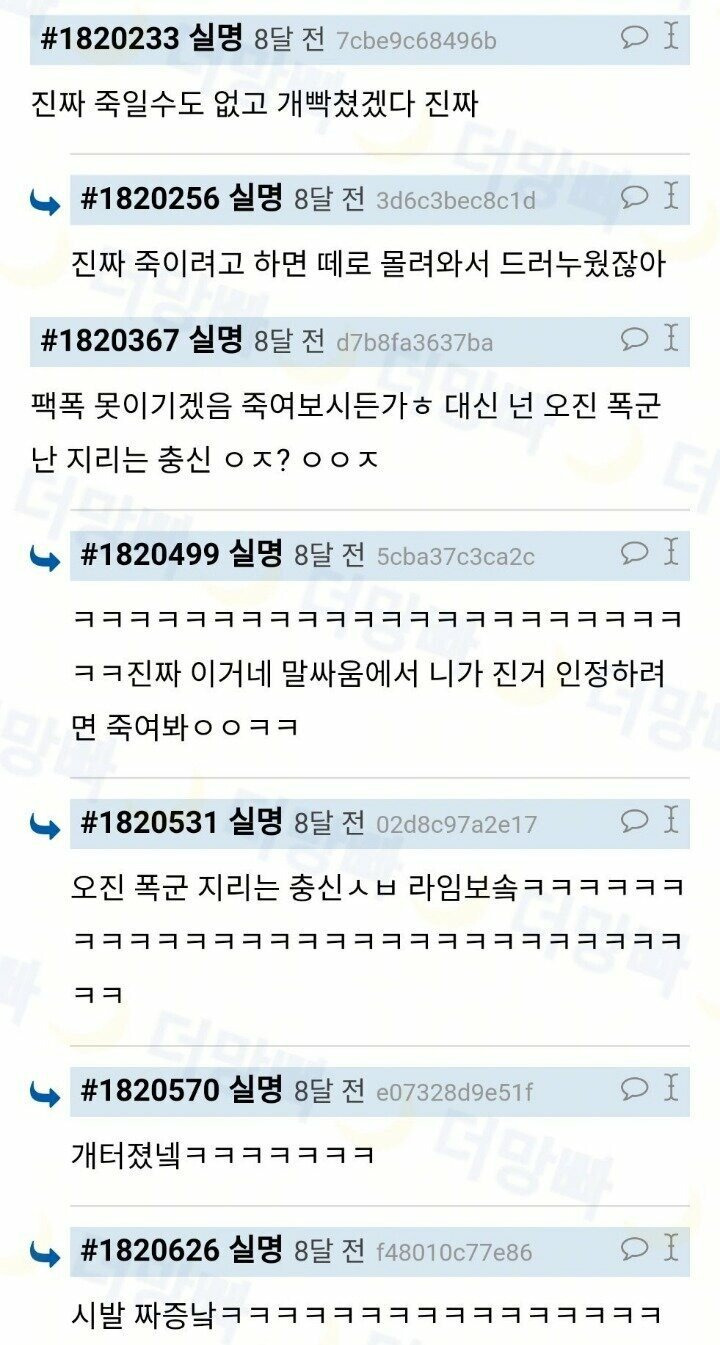The width and height of the screenshot is (720, 1345).
Task: Click the text cursor icon on comment #1820531
Action: coord(671,821)
